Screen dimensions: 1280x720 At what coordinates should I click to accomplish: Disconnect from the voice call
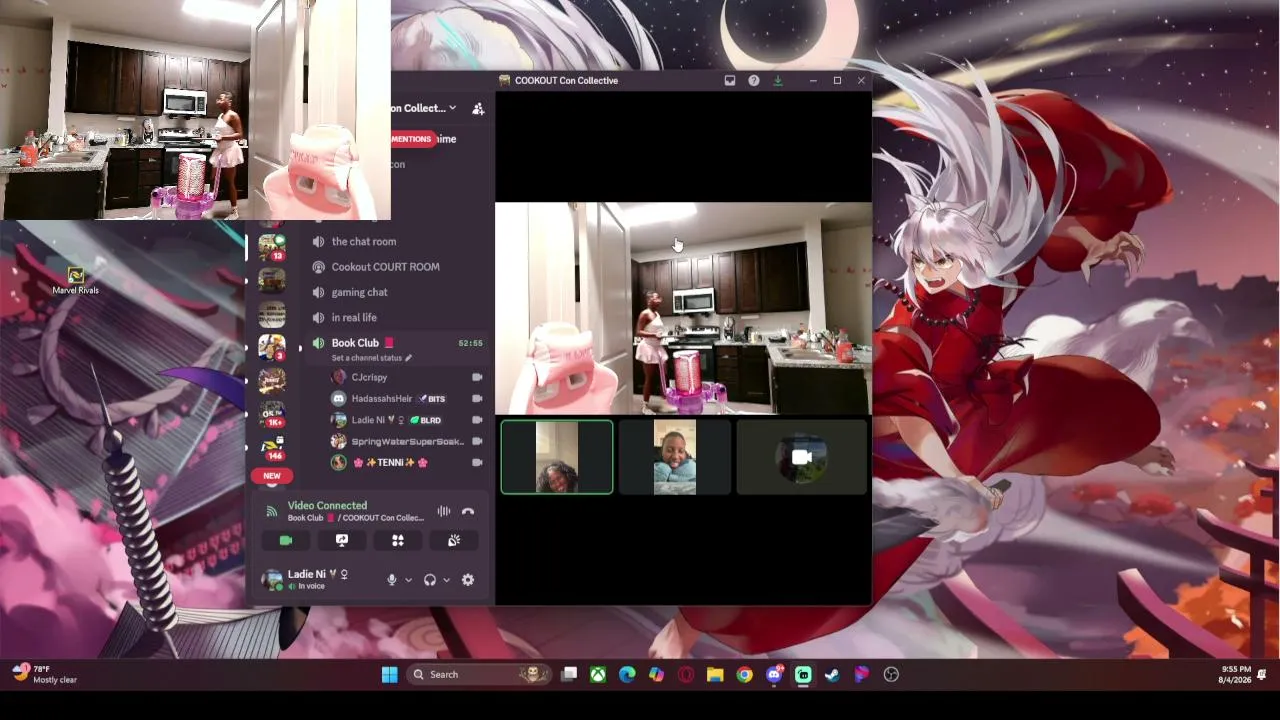(x=467, y=511)
